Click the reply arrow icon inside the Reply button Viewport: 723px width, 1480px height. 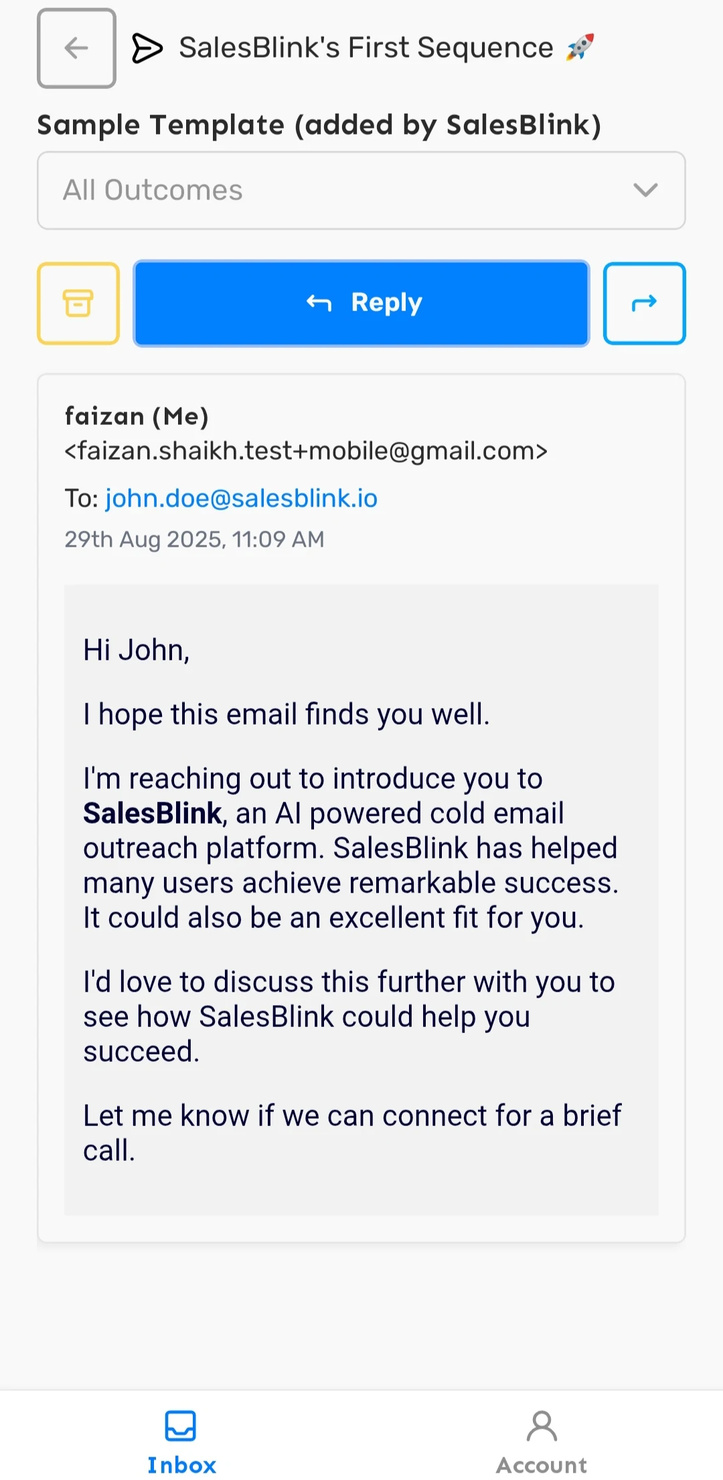pos(318,303)
